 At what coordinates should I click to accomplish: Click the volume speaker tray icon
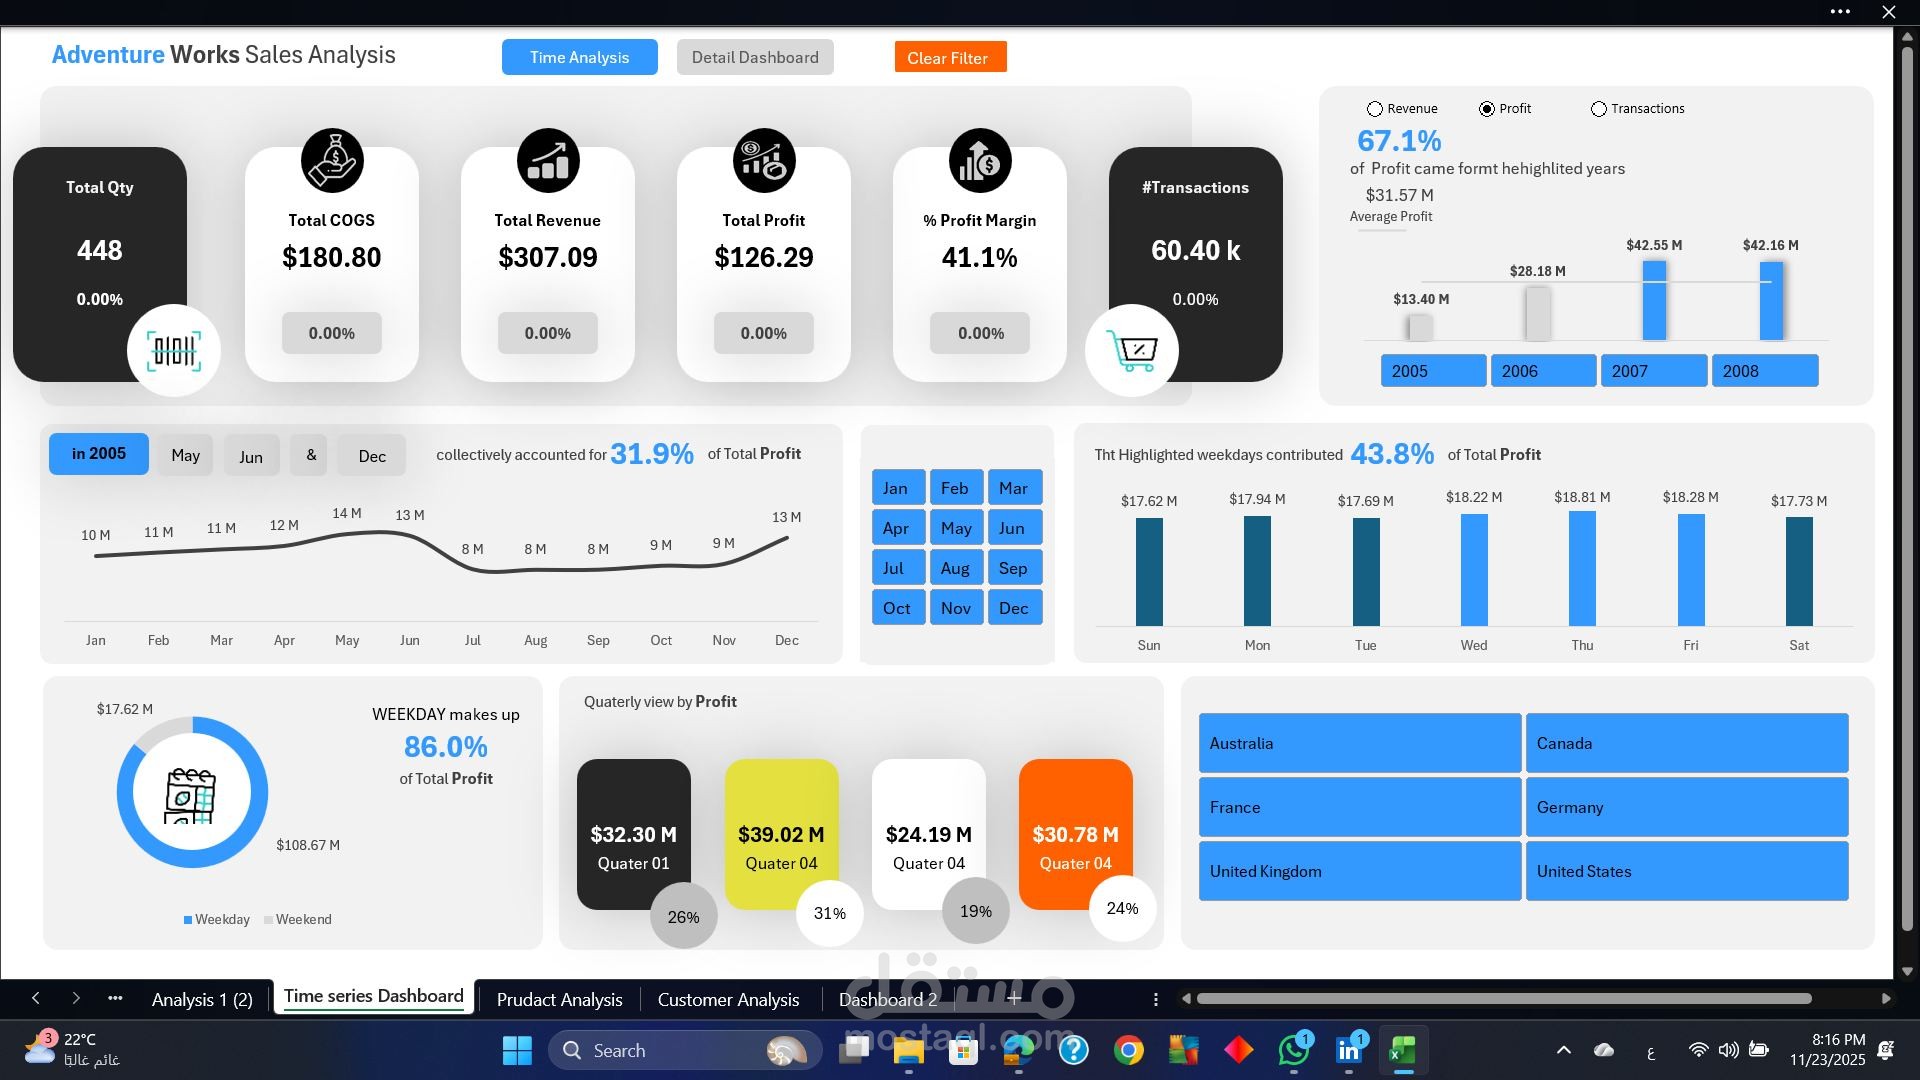tap(1728, 1050)
